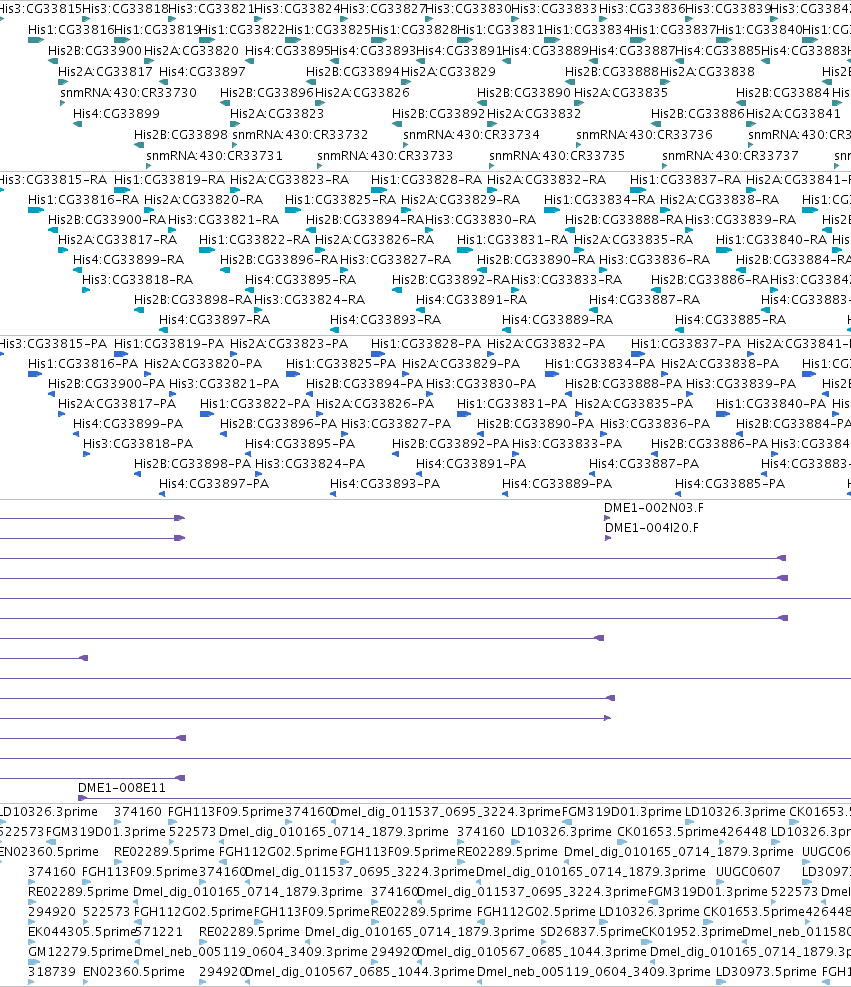Click protein His1:CG33816-PA label

[83, 364]
